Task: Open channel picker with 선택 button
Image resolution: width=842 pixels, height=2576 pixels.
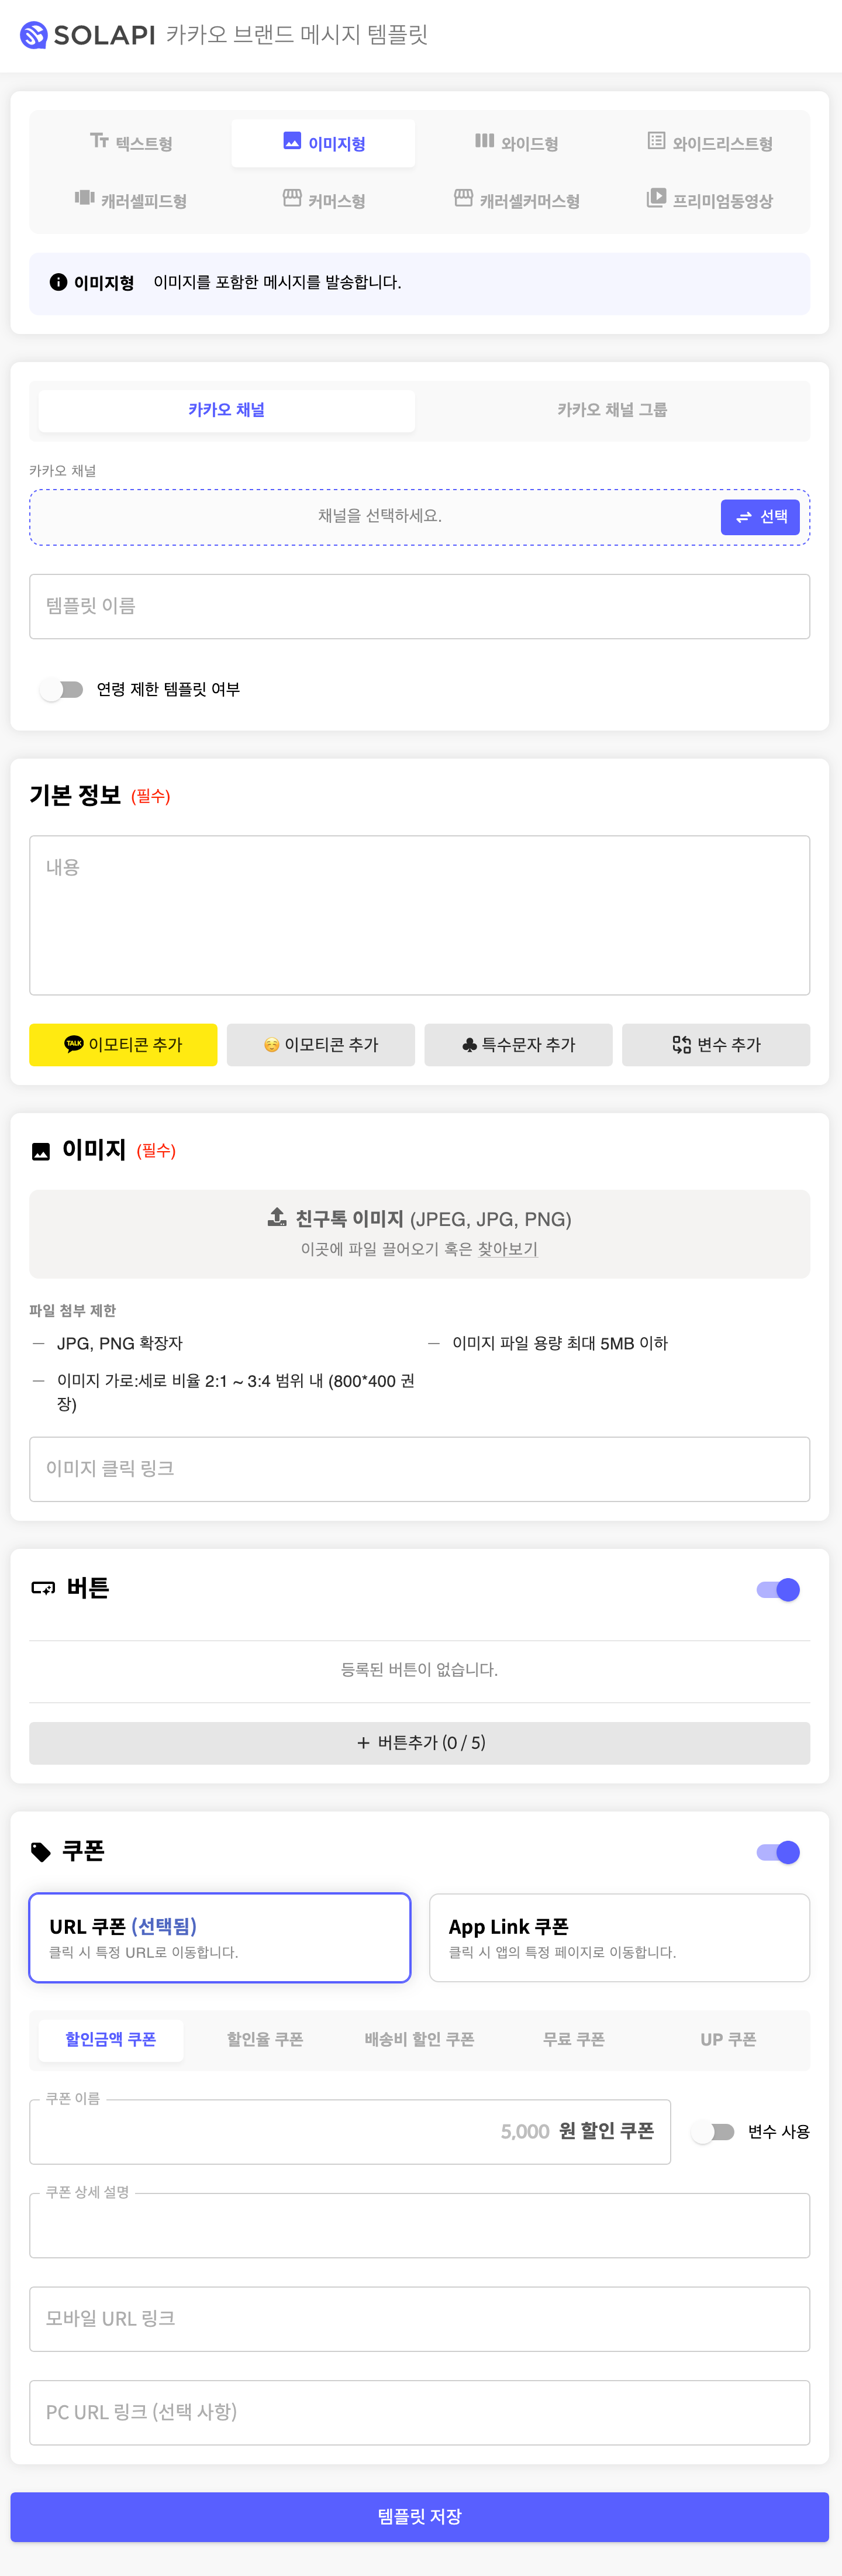Action: pyautogui.click(x=760, y=517)
